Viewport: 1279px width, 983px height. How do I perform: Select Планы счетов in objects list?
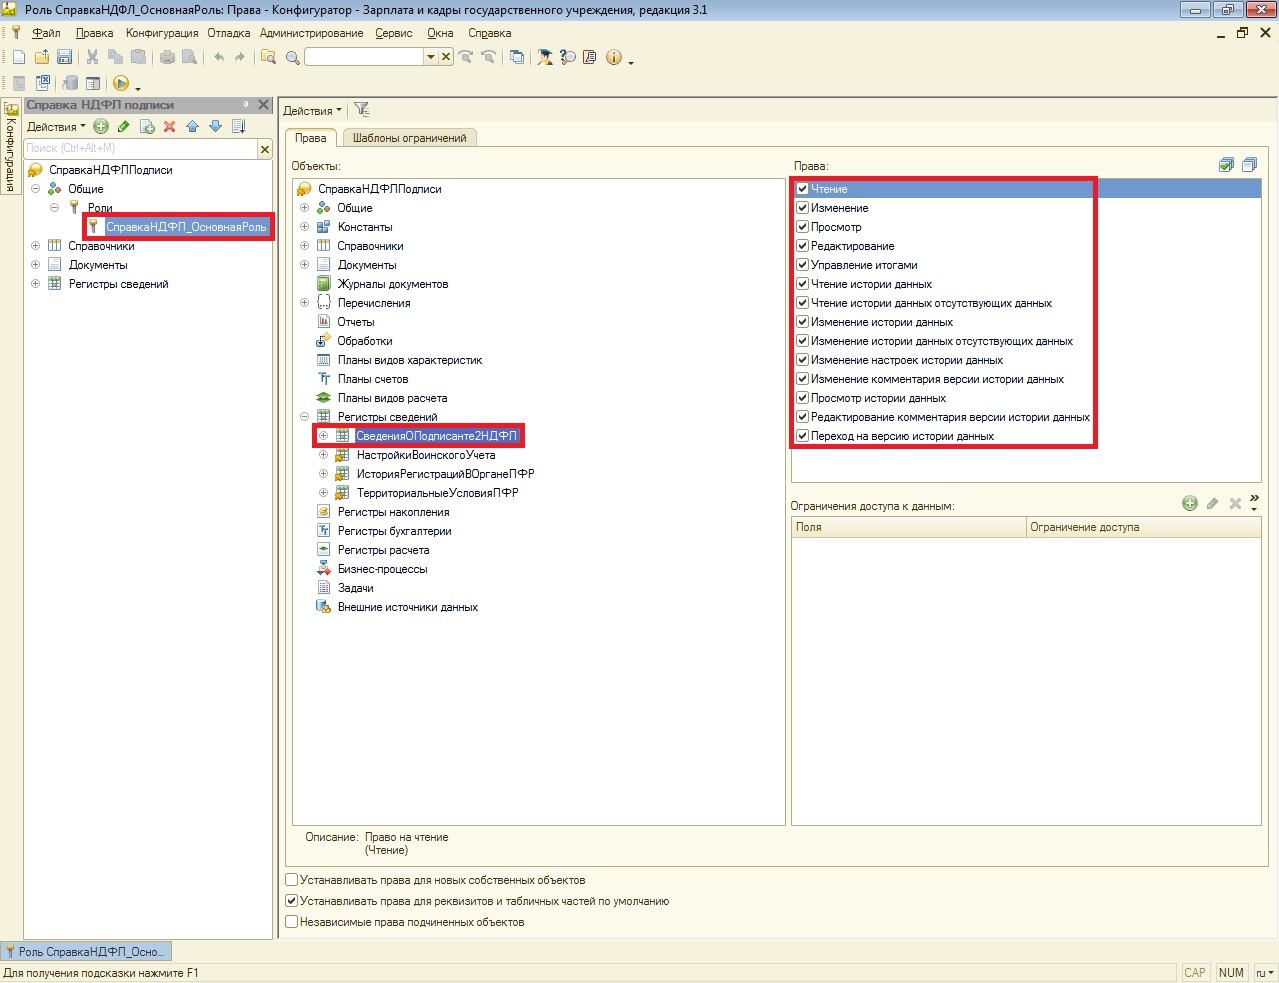click(x=373, y=379)
